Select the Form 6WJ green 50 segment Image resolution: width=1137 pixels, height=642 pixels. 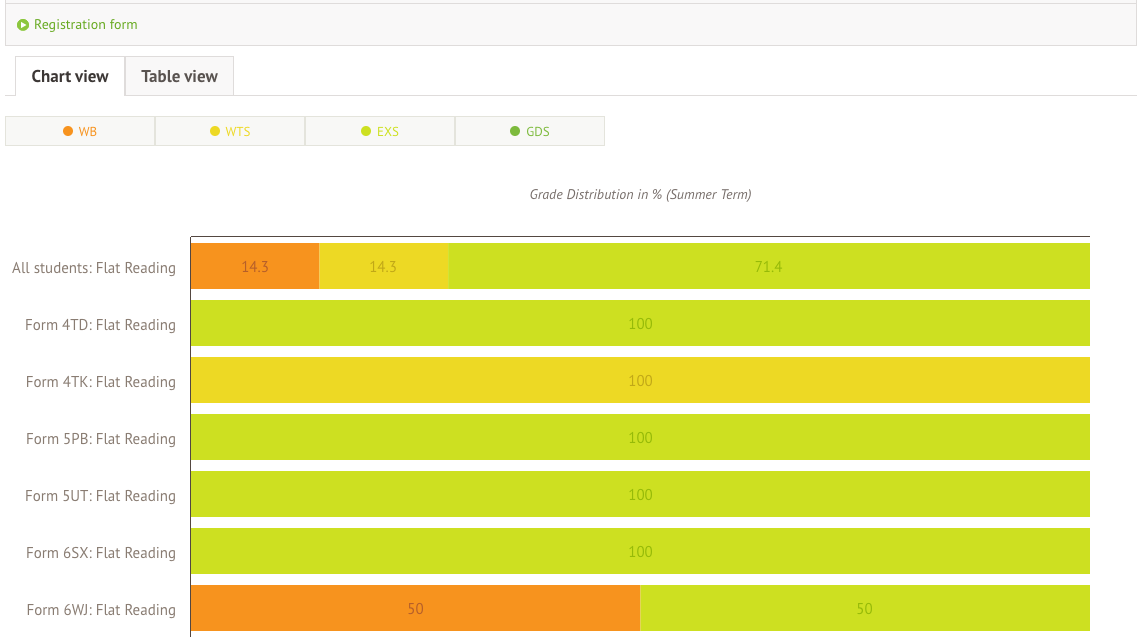(x=864, y=608)
